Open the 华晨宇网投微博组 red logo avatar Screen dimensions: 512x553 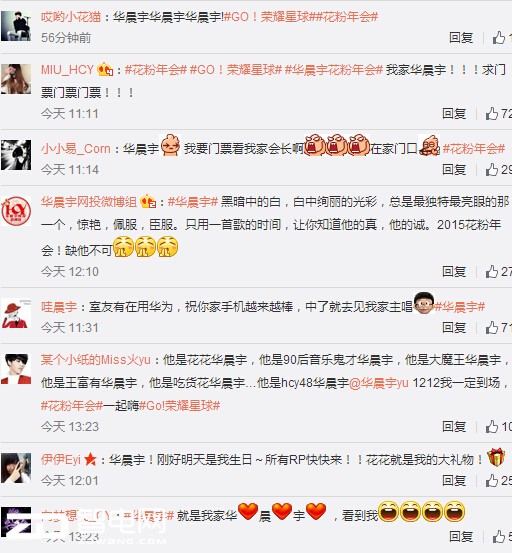(x=16, y=211)
